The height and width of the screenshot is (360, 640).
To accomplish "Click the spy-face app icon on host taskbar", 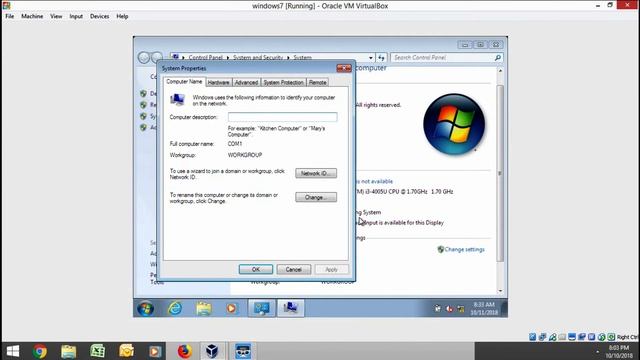I will click(243, 351).
